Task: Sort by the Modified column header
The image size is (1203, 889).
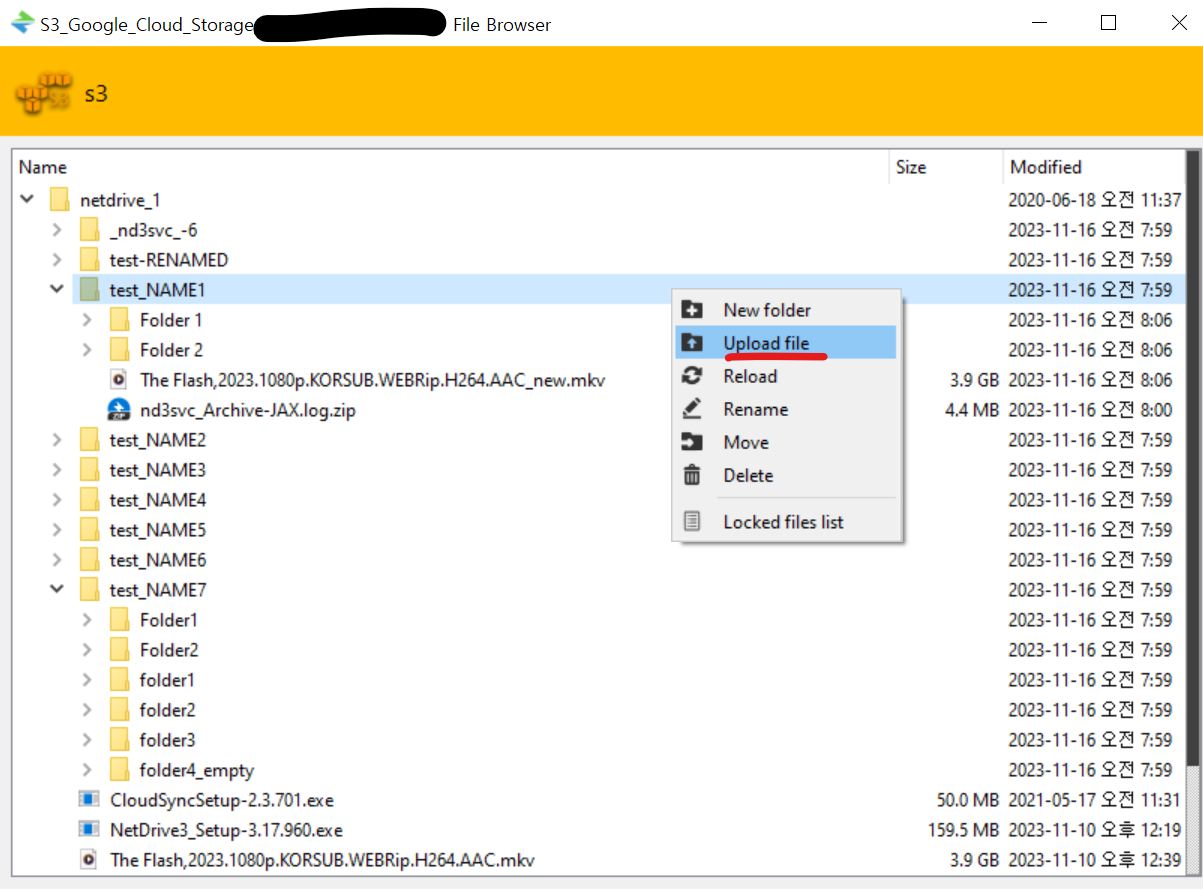Action: (1093, 167)
